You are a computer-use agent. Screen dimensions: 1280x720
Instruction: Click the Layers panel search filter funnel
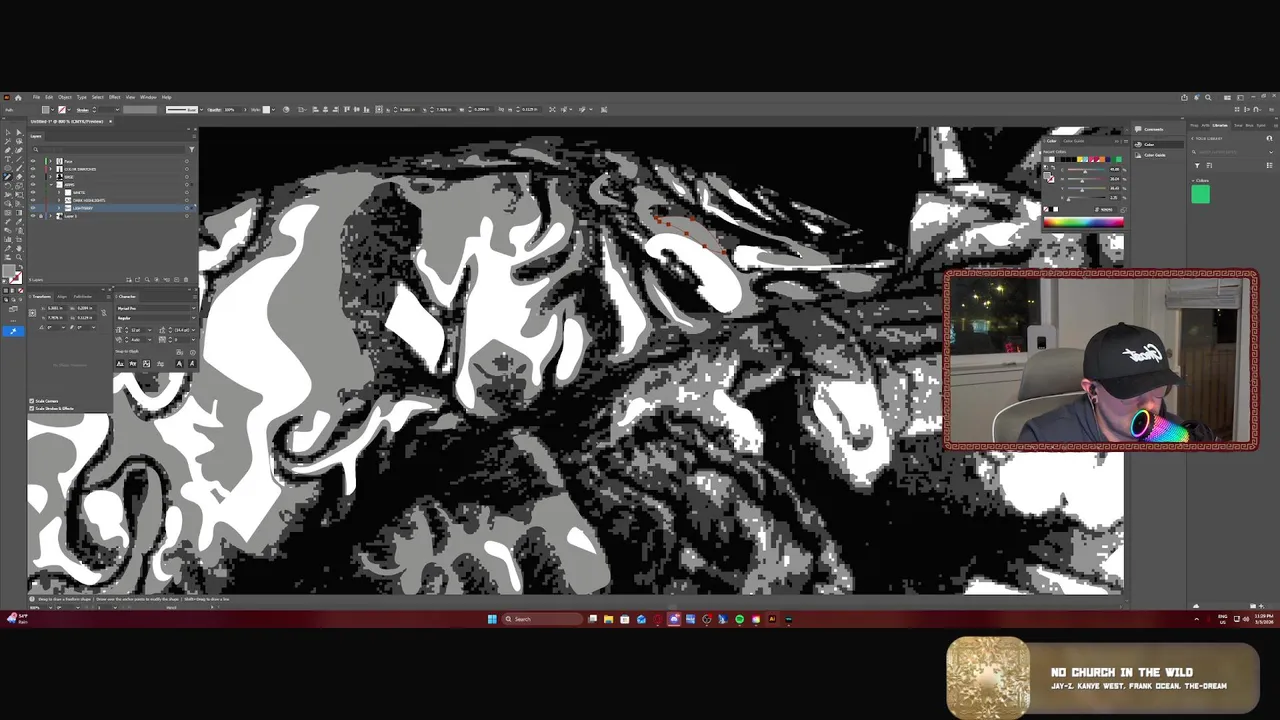(x=191, y=149)
